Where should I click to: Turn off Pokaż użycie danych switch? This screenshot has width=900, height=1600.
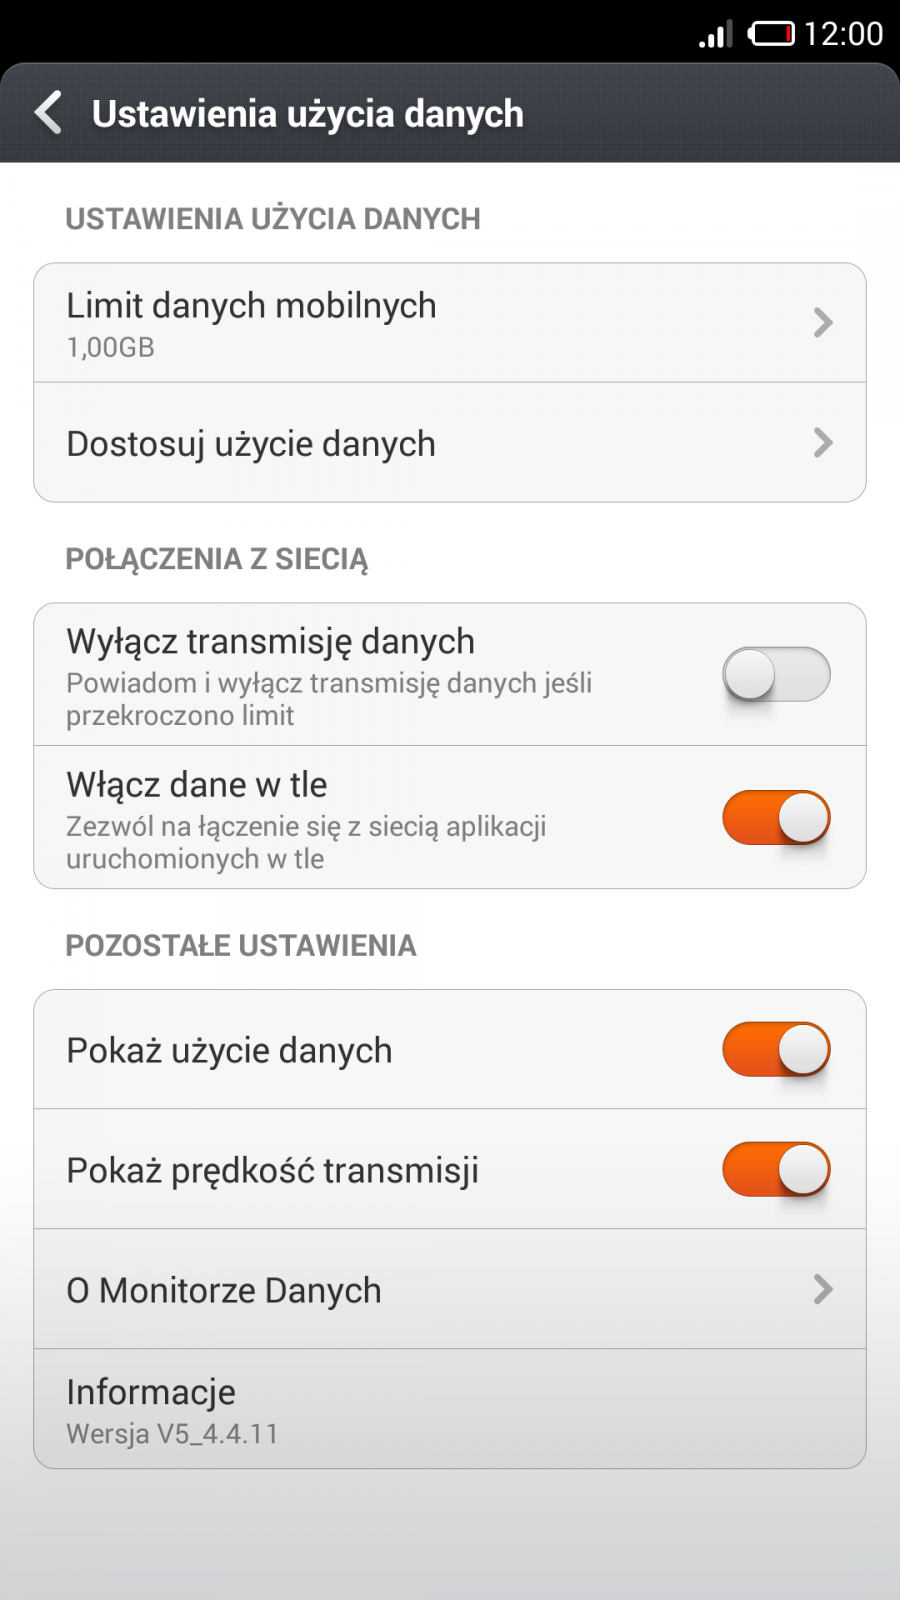[776, 1050]
